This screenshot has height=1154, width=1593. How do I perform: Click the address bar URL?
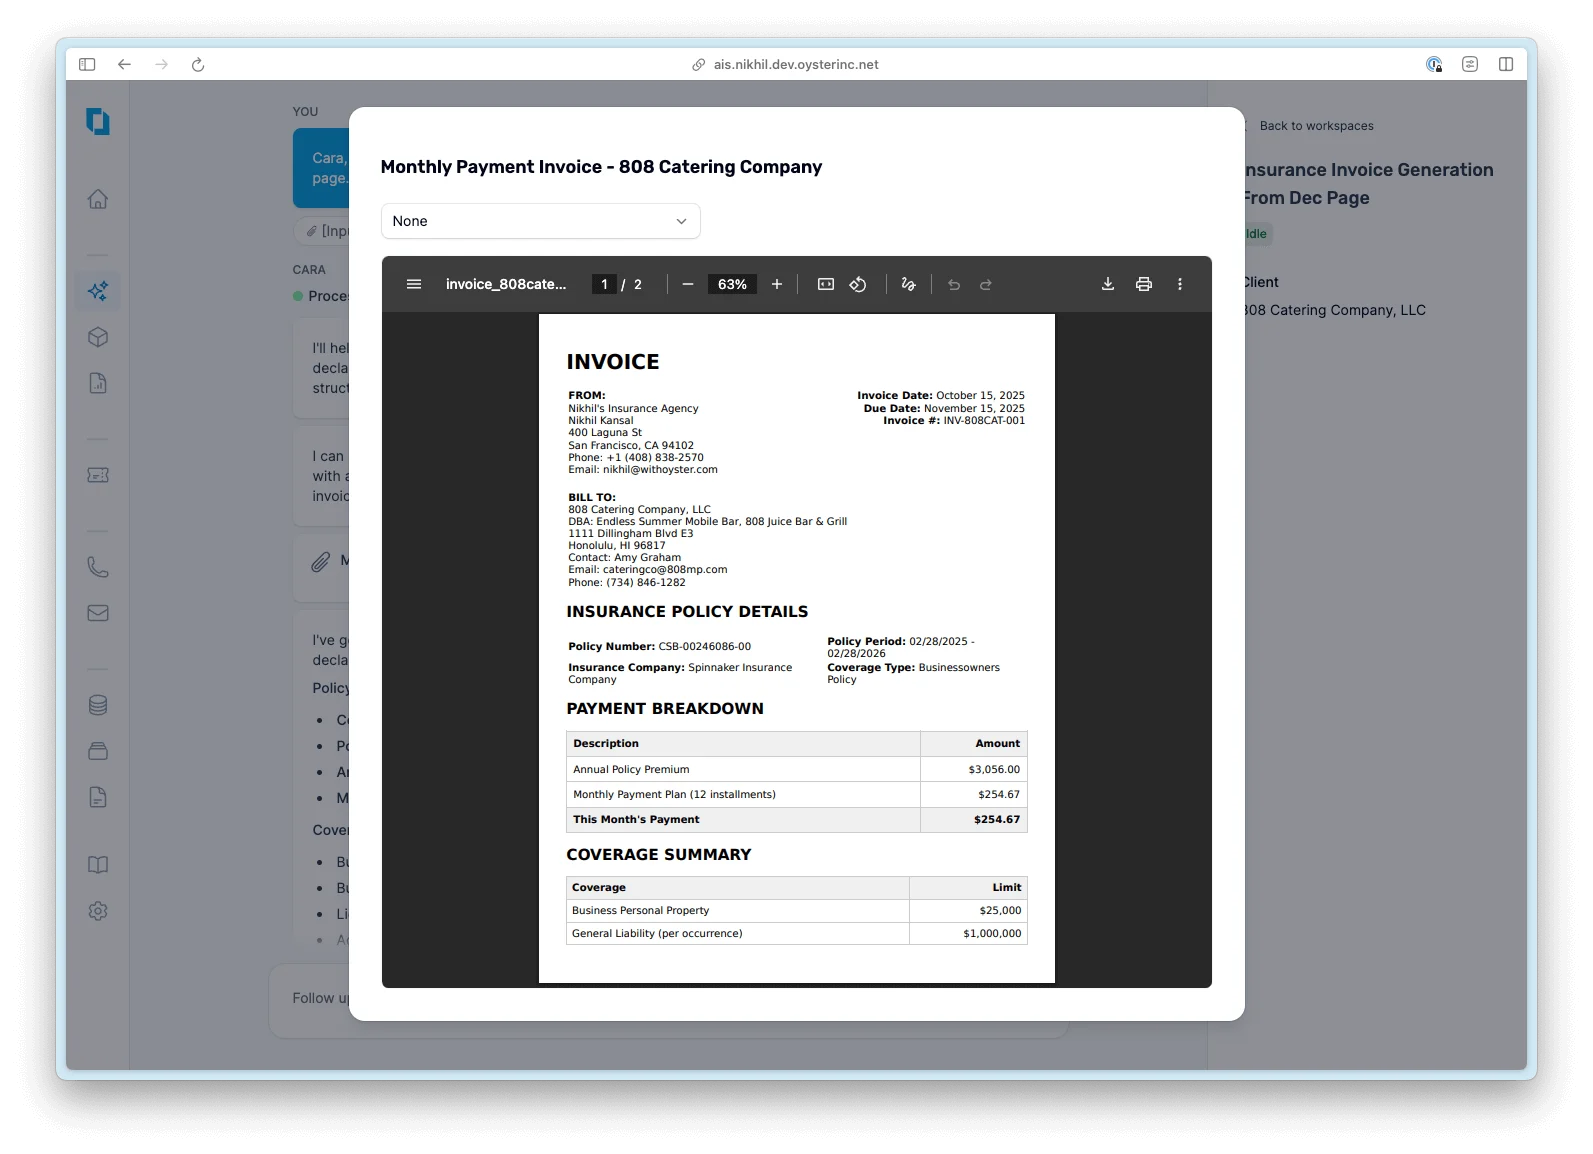[x=796, y=64]
